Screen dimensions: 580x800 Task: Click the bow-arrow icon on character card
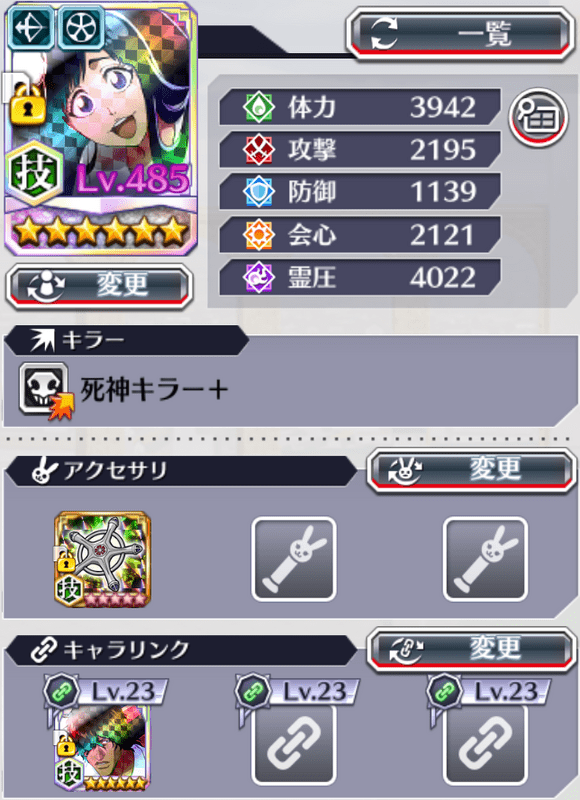click(x=32, y=27)
